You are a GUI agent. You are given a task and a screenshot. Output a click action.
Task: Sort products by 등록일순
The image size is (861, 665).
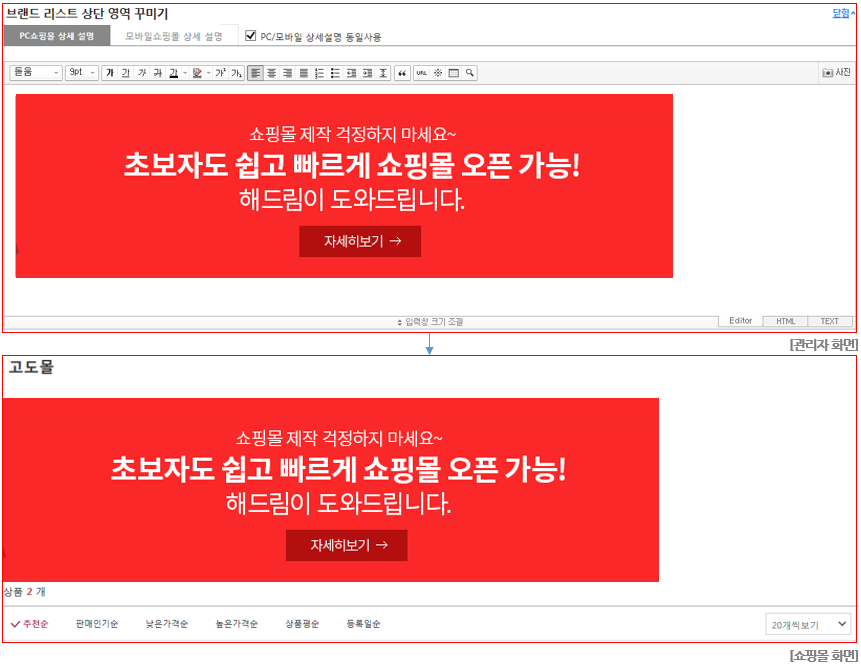364,624
